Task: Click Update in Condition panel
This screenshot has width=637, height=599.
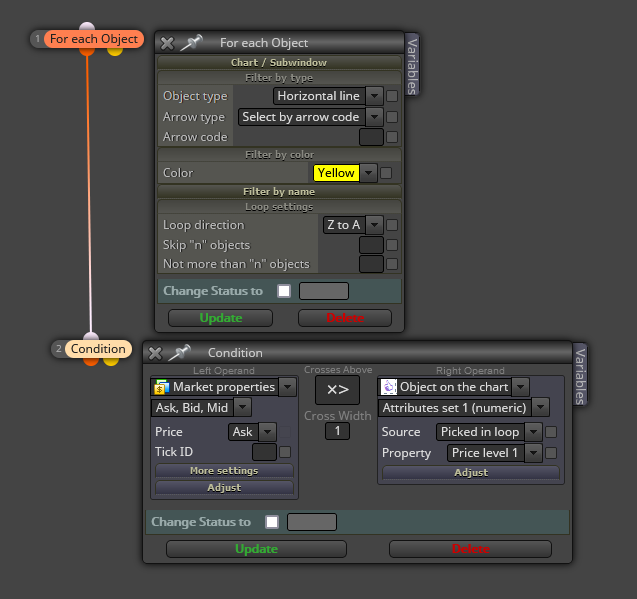Action: [256, 549]
